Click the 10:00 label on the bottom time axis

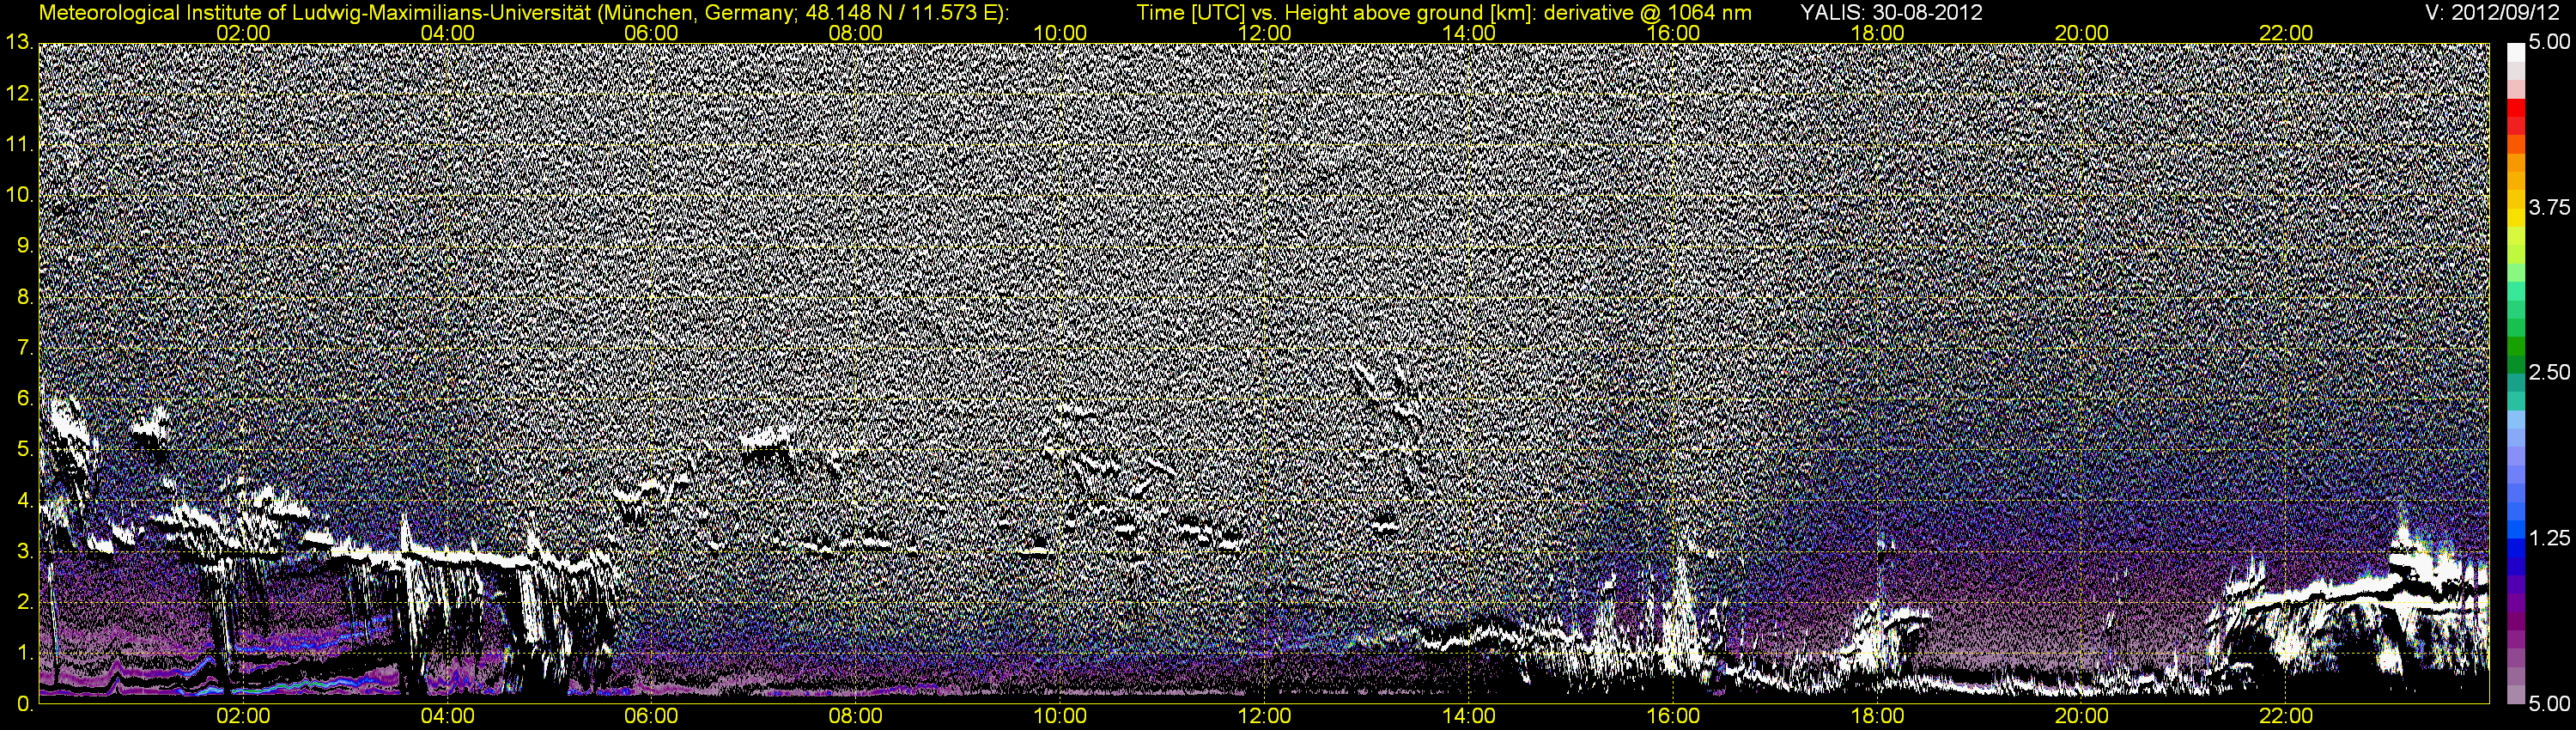(x=1060, y=716)
